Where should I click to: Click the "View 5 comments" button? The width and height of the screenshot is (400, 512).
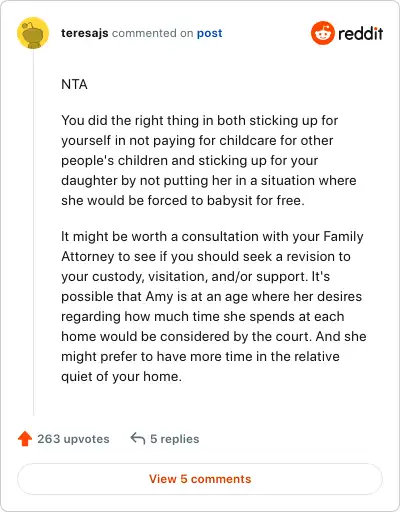[x=200, y=479]
